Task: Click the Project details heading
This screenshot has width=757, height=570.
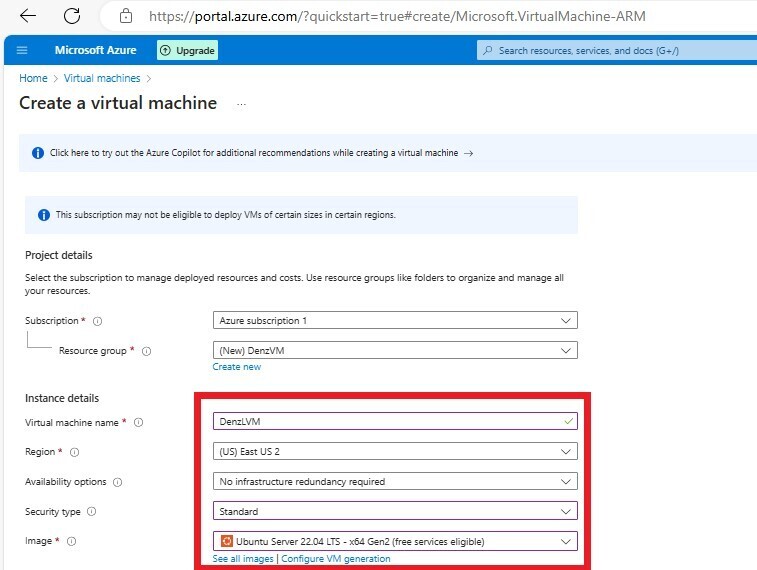Action: click(58, 255)
